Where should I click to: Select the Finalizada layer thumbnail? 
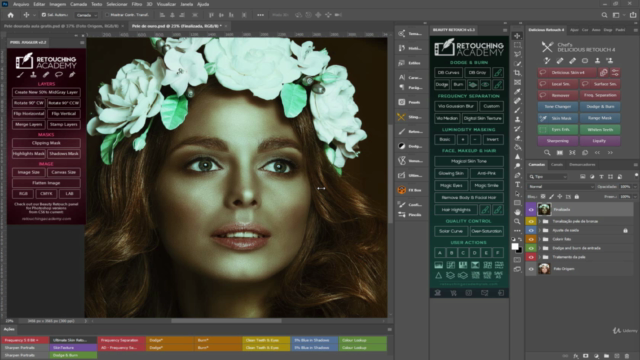pyautogui.click(x=544, y=209)
